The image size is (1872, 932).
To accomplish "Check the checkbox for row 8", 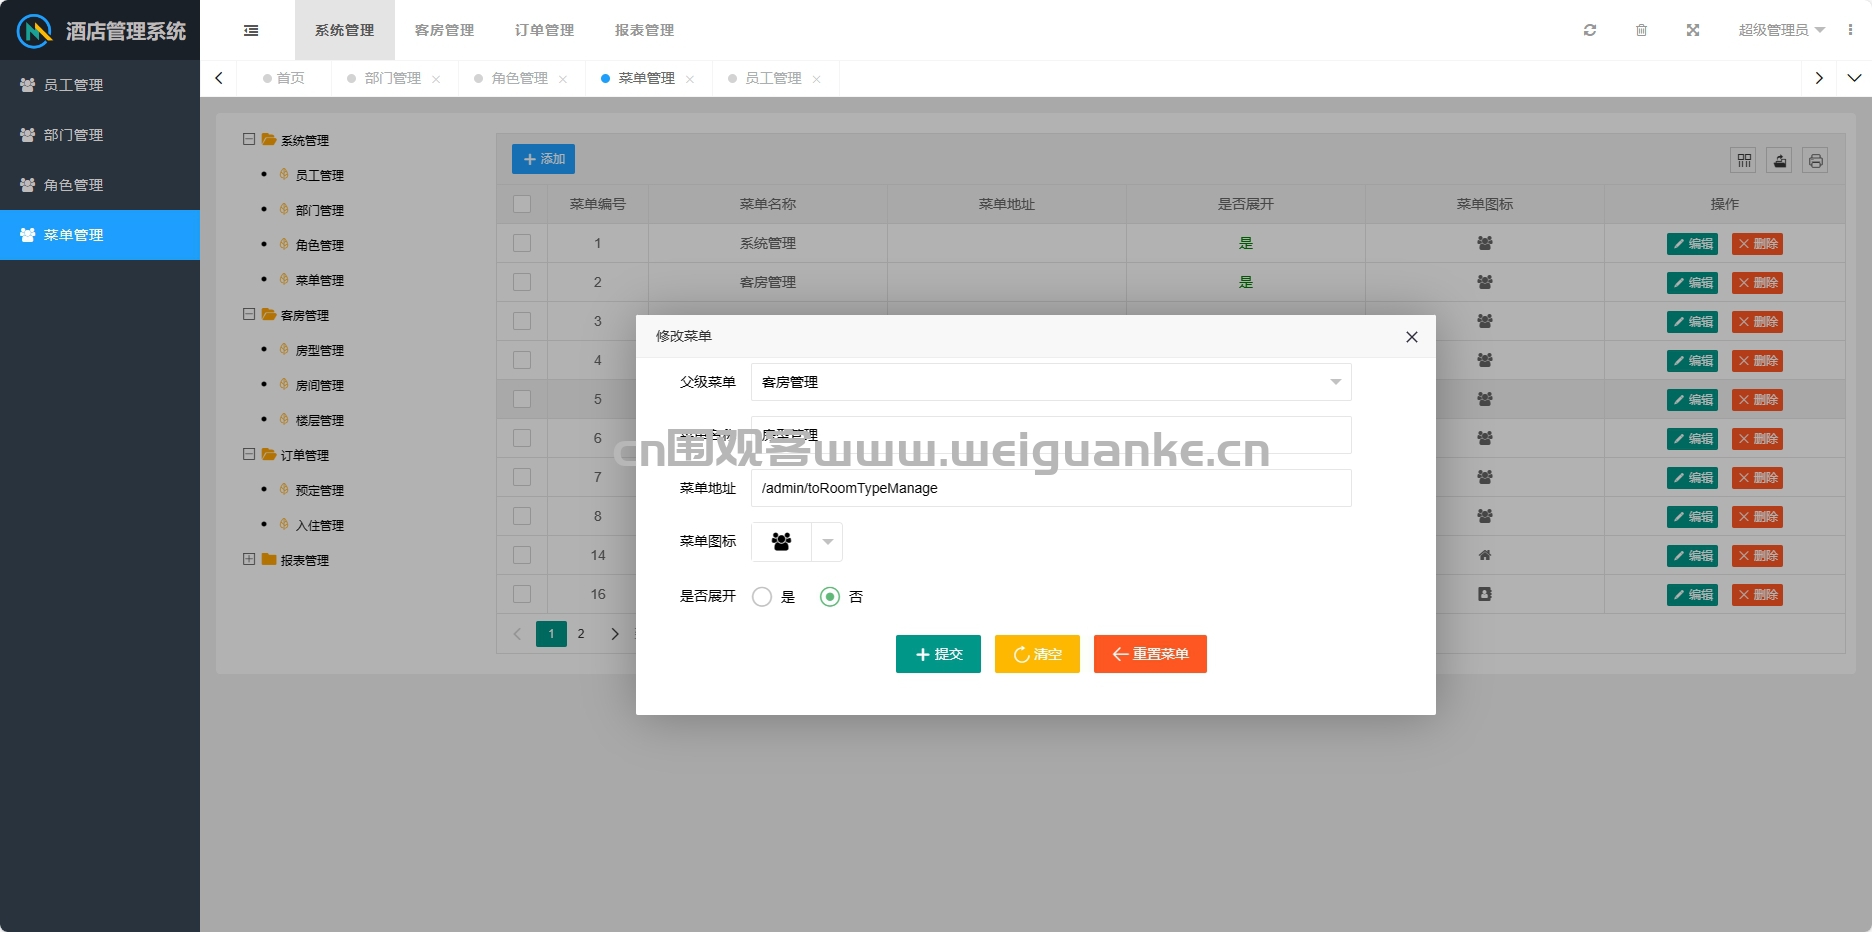I will click(x=522, y=516).
